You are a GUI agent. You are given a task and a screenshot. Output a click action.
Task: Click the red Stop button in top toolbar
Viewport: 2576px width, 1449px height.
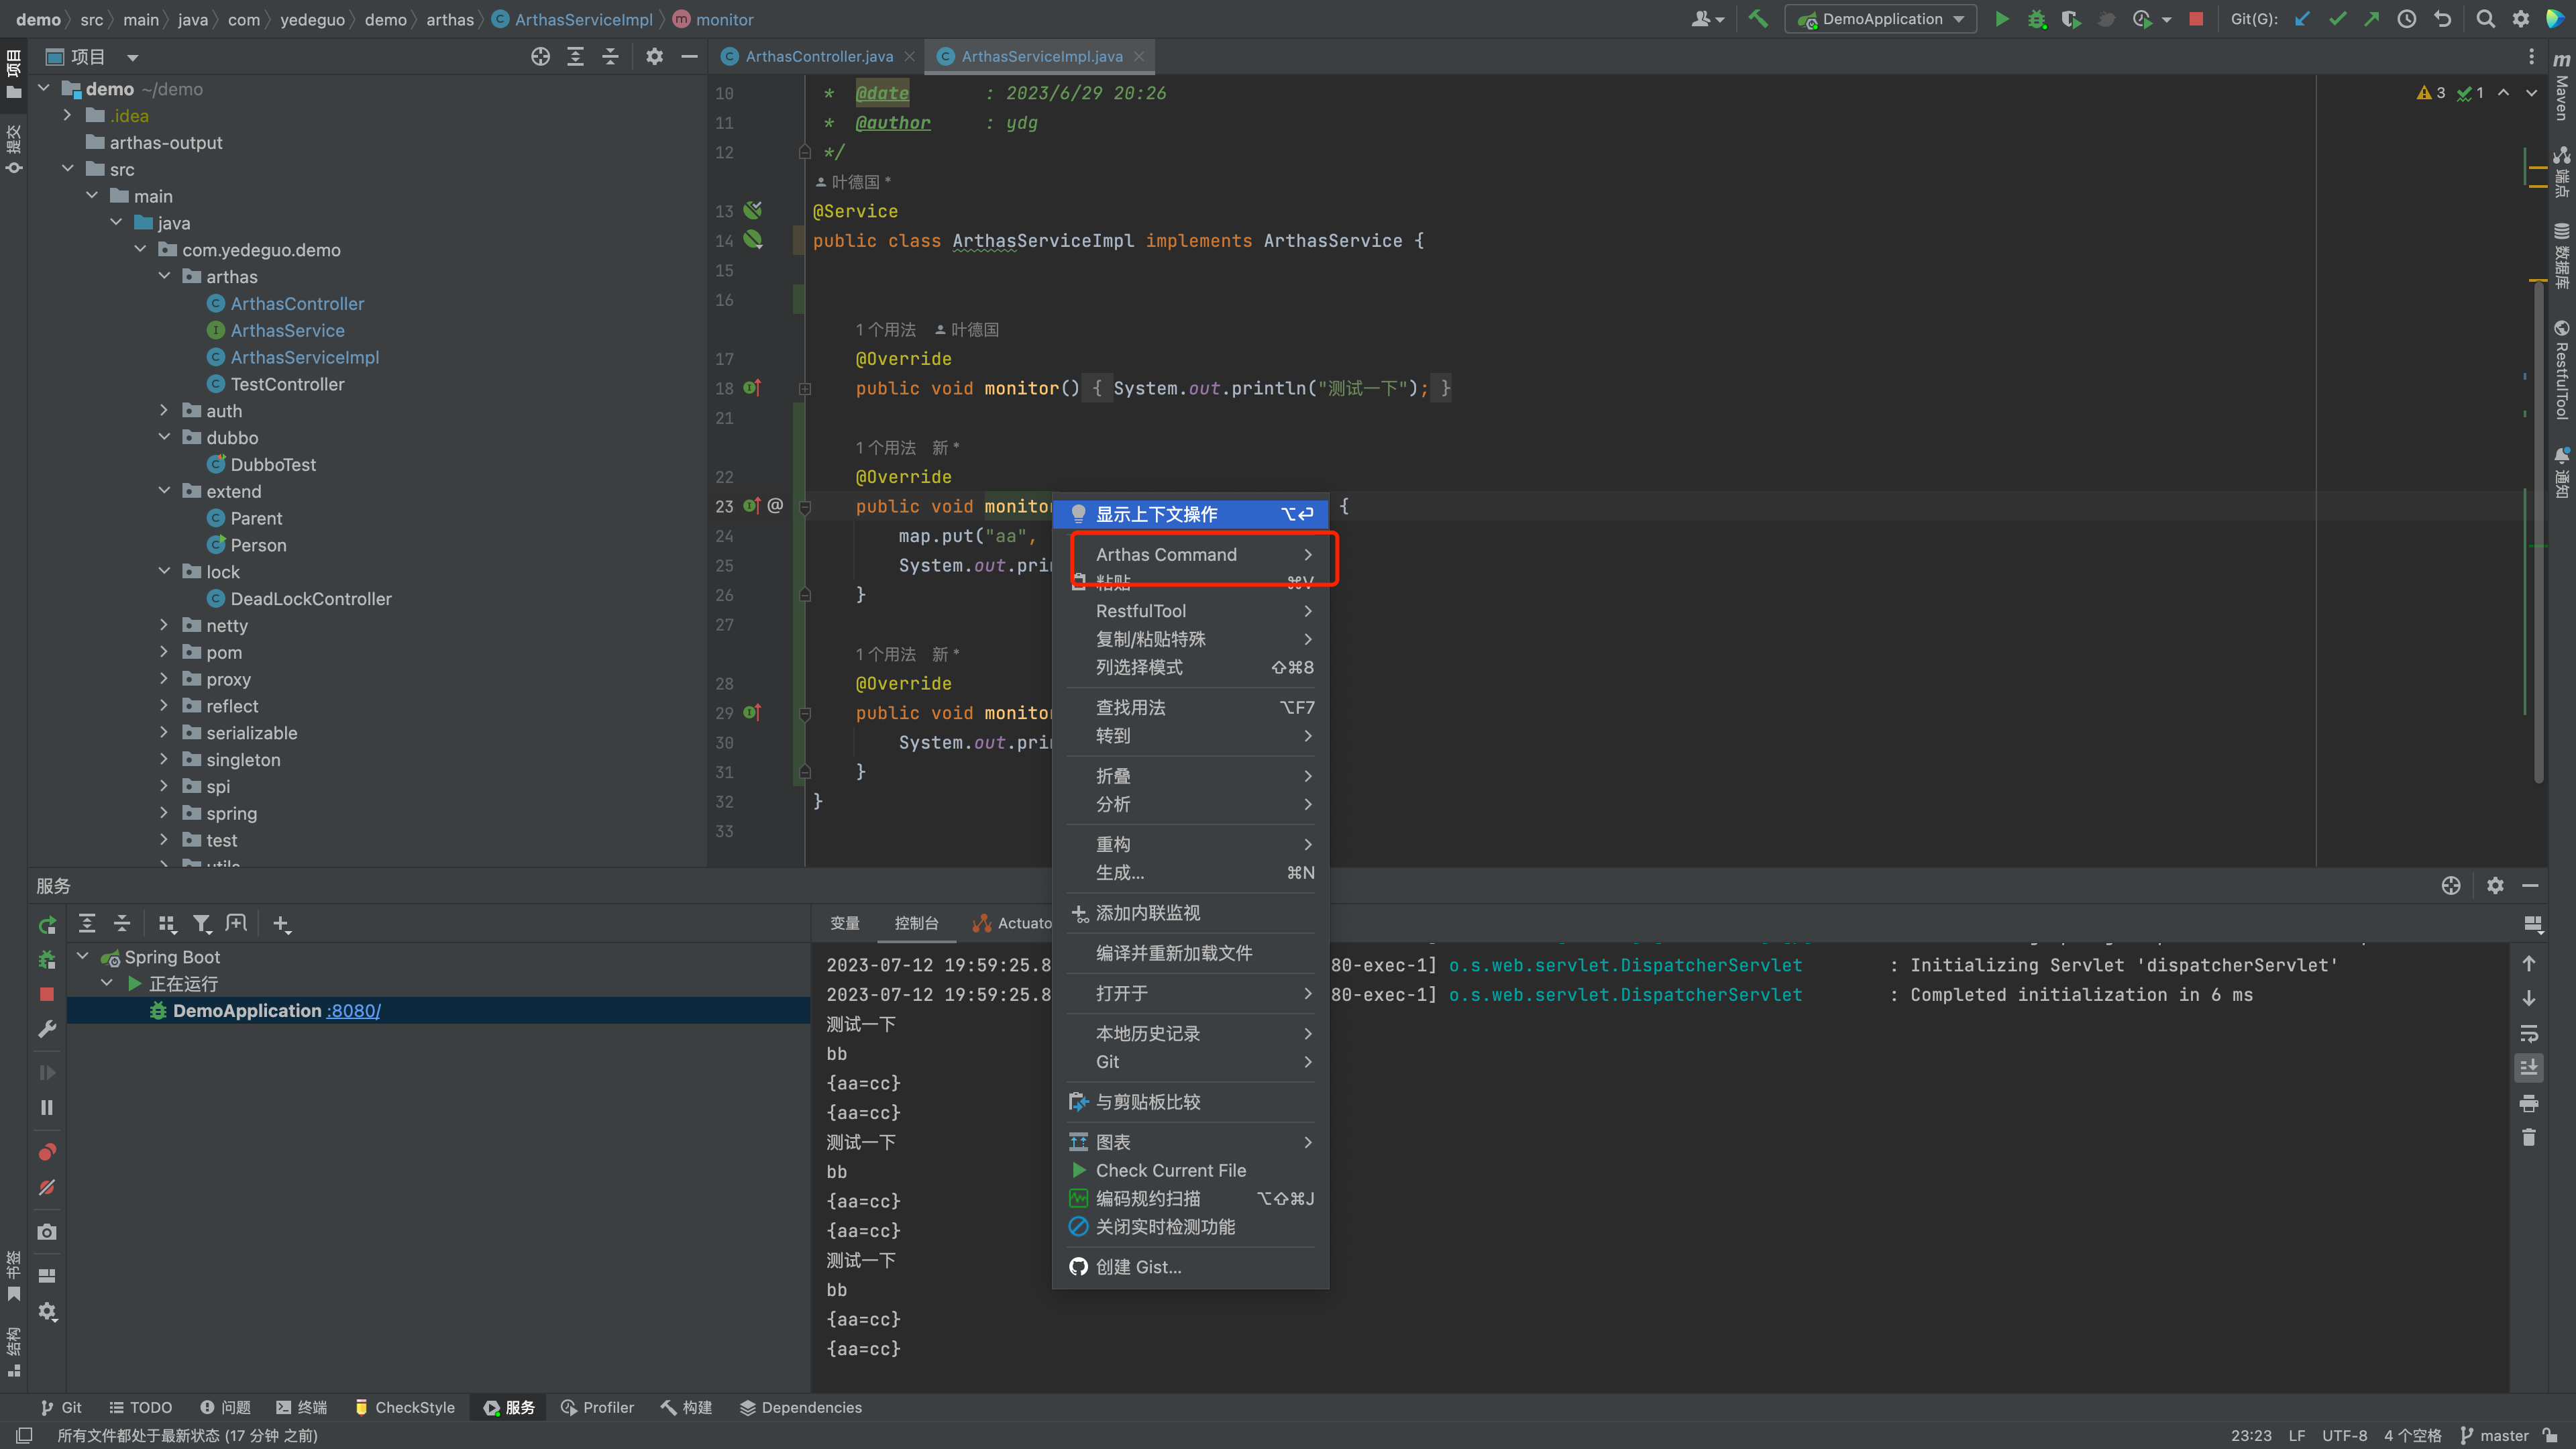pyautogui.click(x=2196, y=19)
